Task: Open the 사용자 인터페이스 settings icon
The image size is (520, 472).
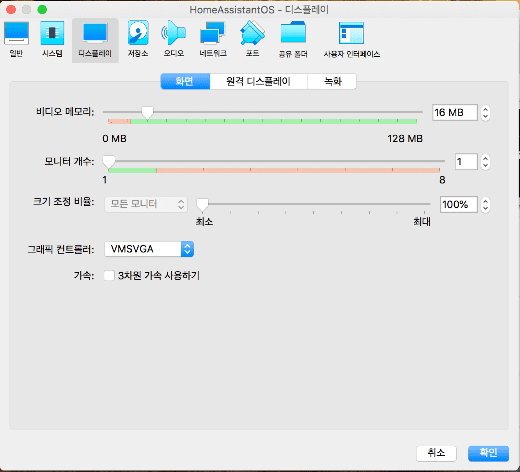Action: point(352,40)
